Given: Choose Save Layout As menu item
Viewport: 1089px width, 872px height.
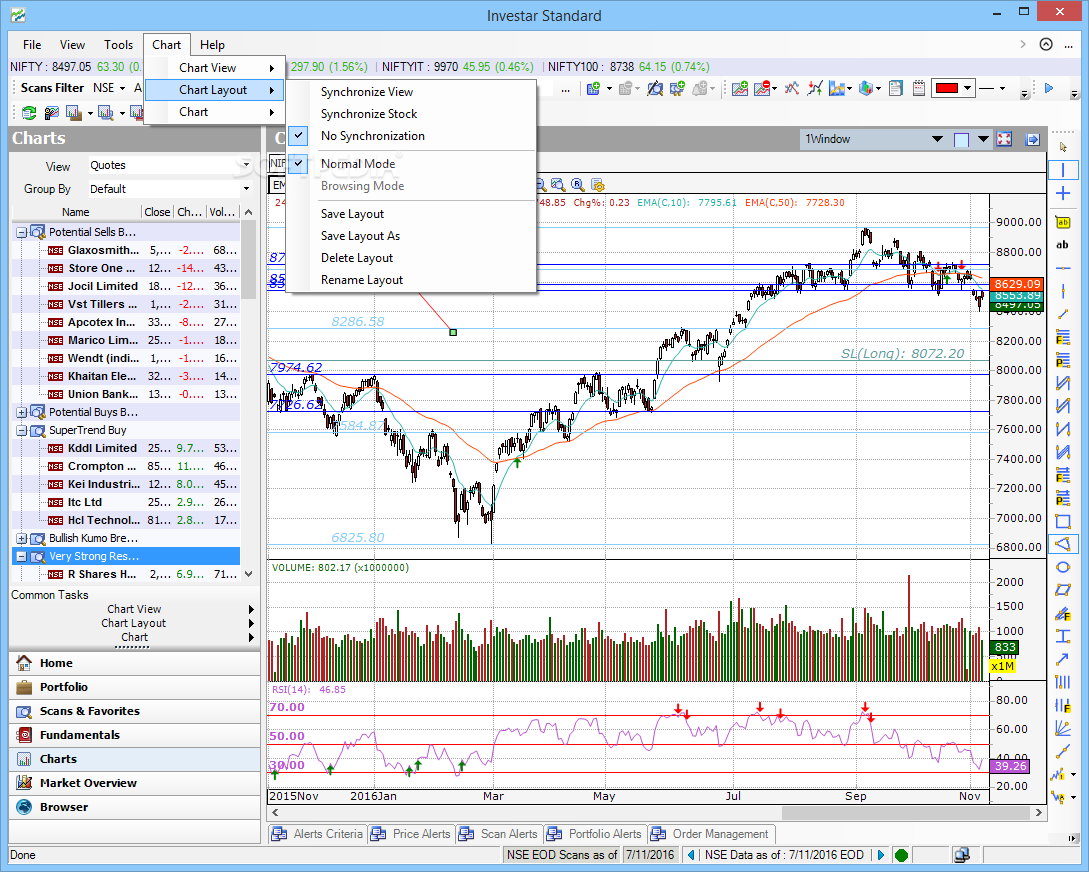Looking at the screenshot, I should coord(360,236).
